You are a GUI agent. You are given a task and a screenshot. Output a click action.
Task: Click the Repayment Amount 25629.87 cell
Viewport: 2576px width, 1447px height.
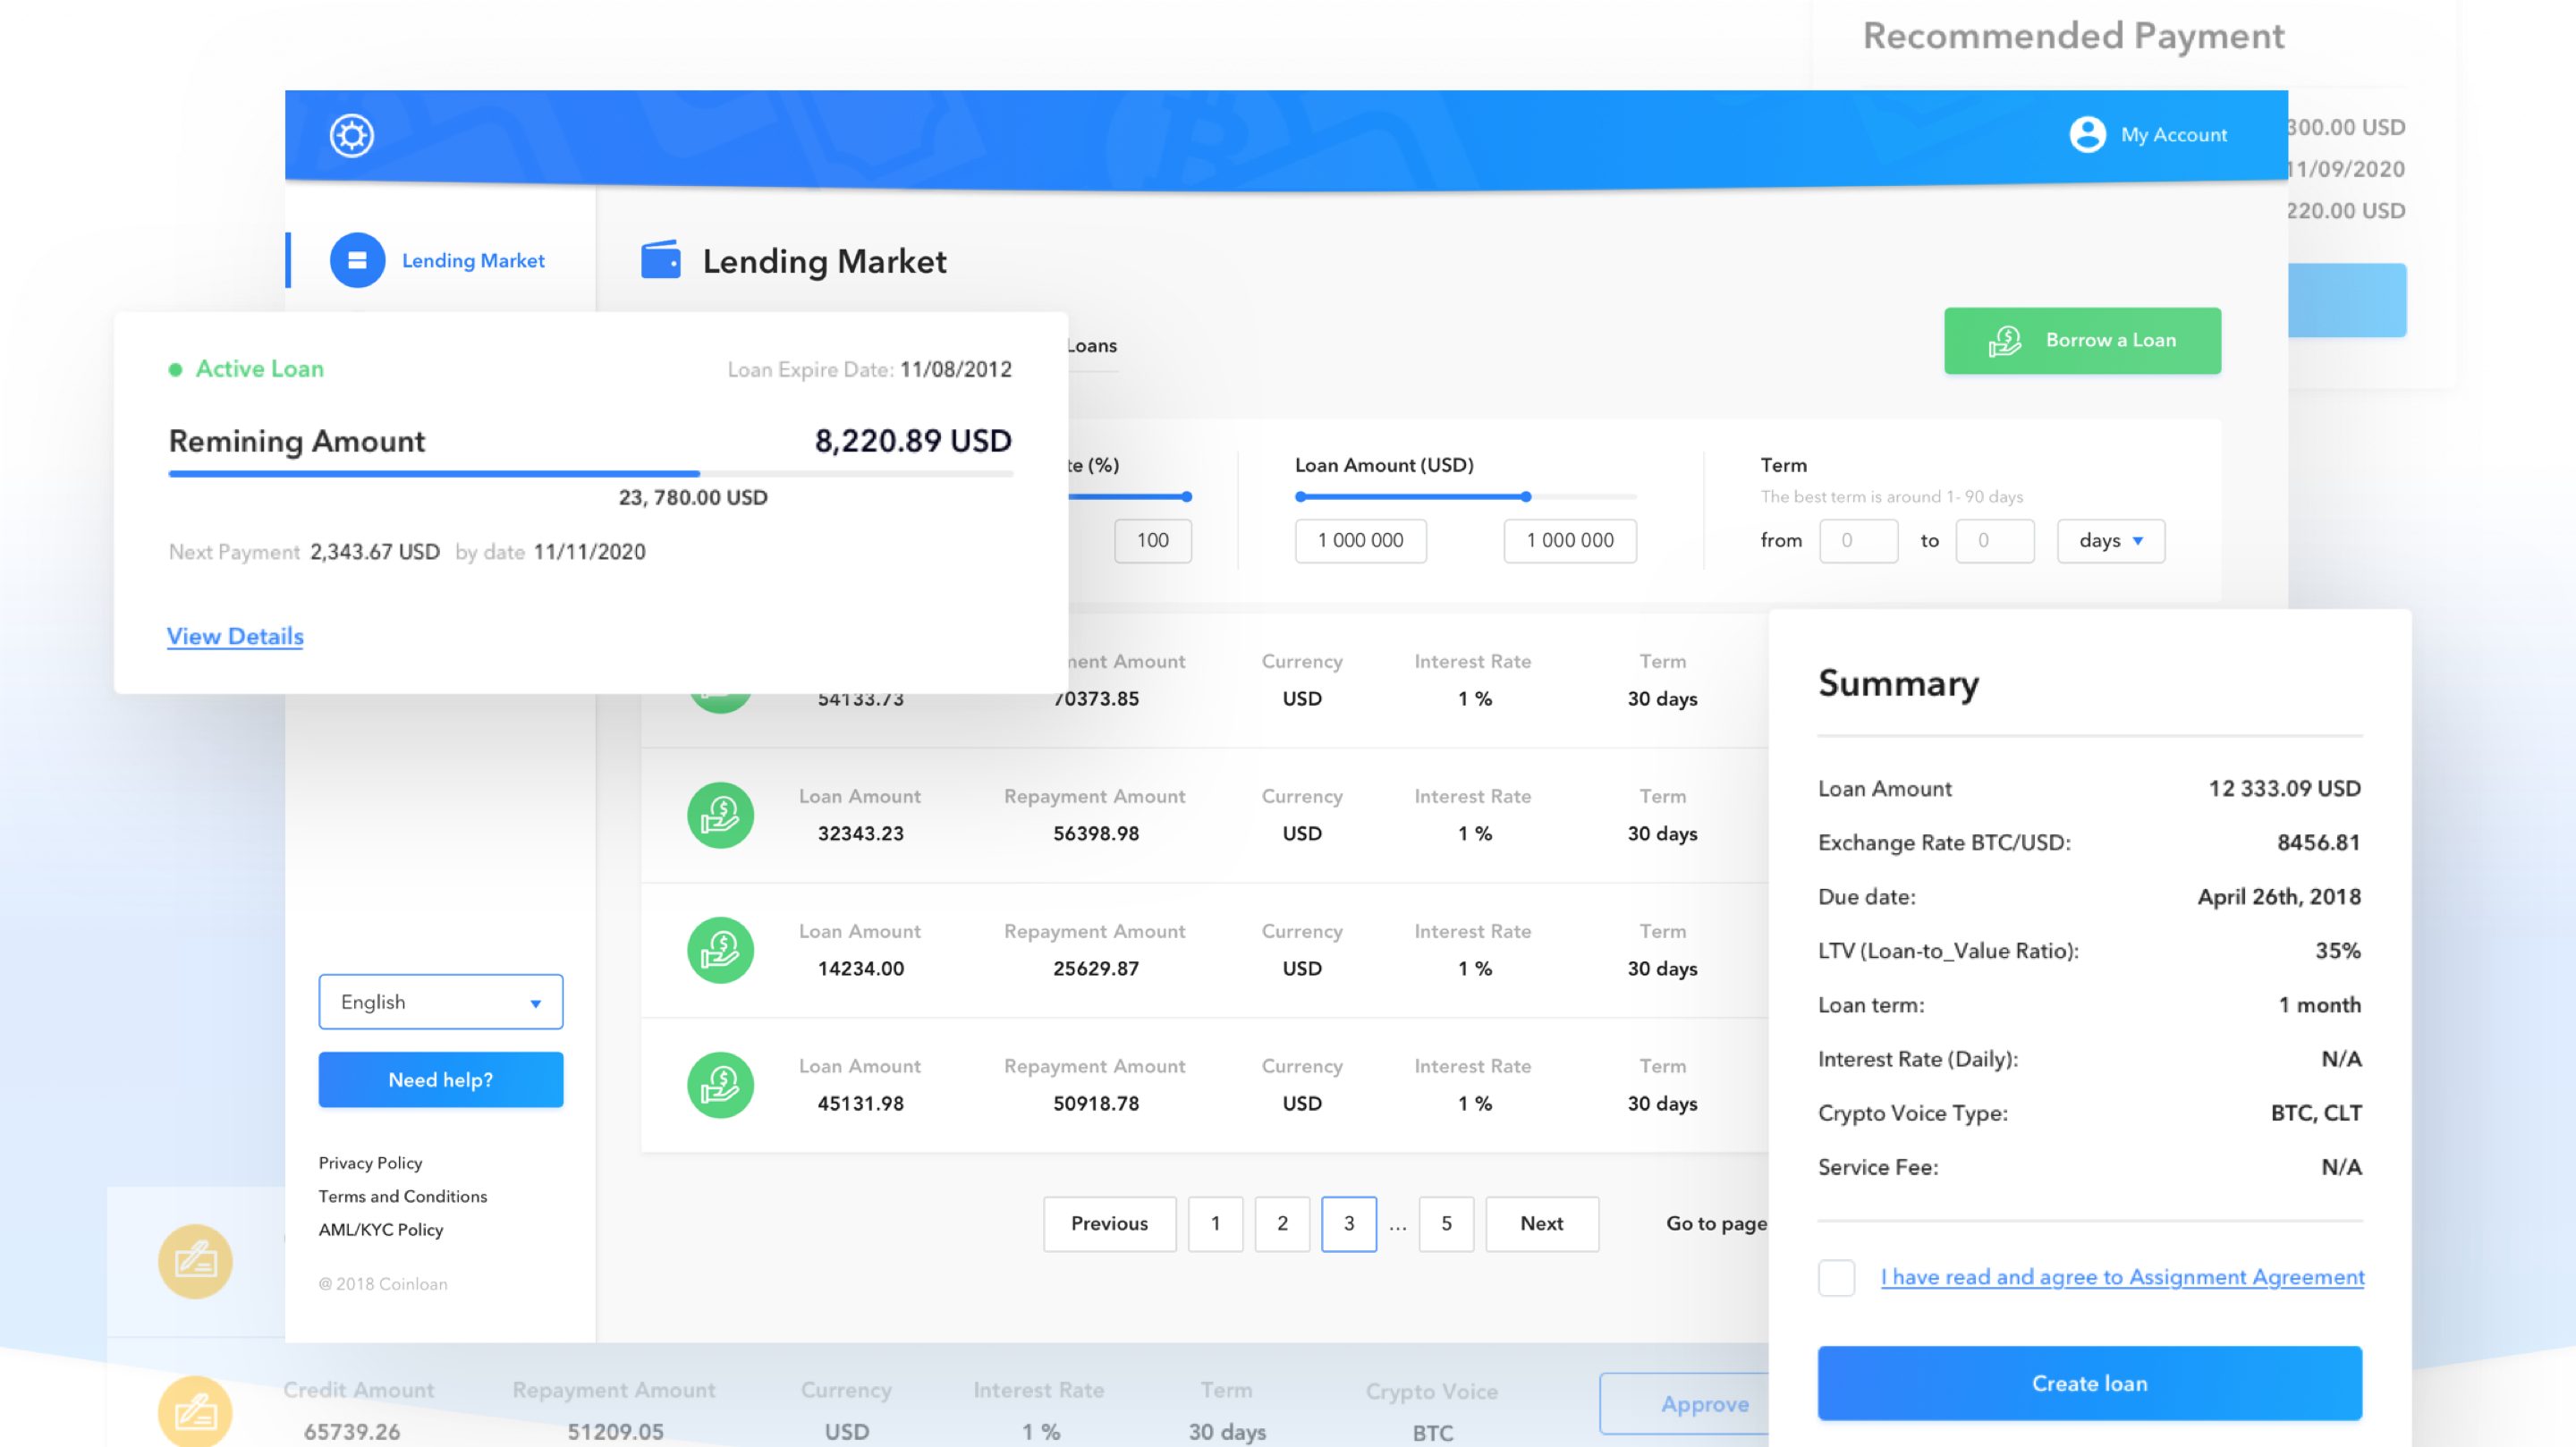point(1095,969)
